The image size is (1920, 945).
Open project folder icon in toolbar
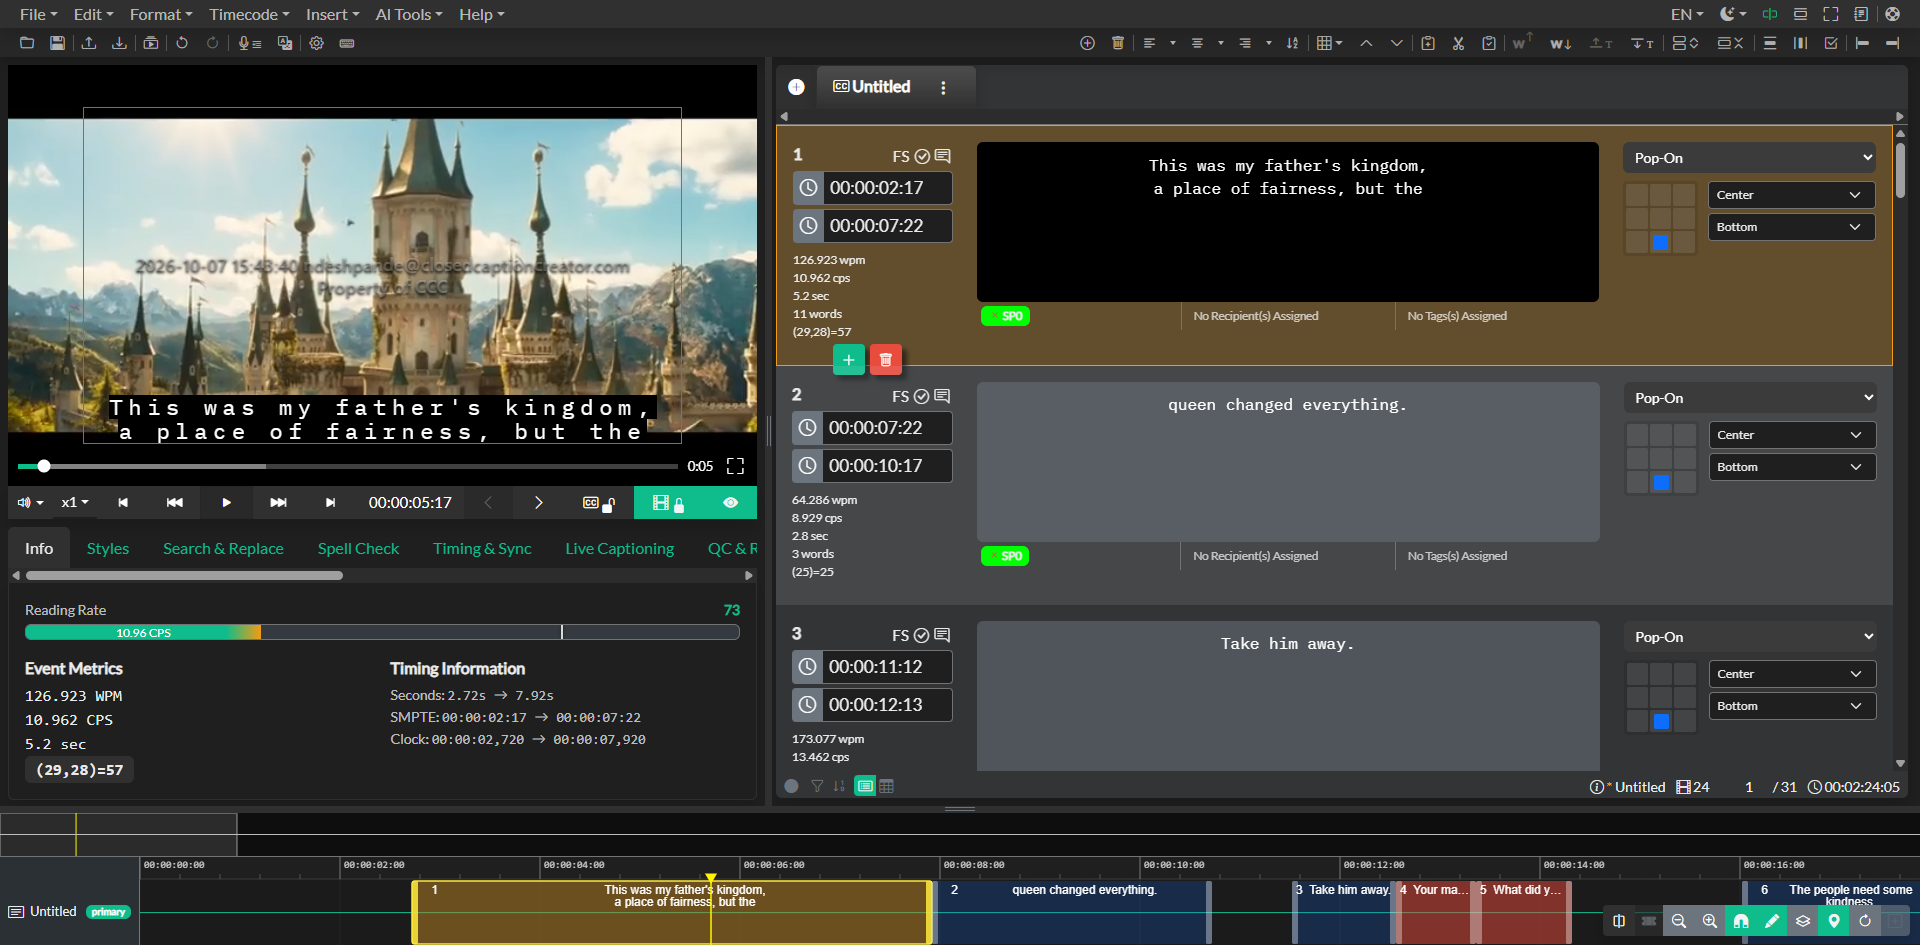(x=27, y=43)
